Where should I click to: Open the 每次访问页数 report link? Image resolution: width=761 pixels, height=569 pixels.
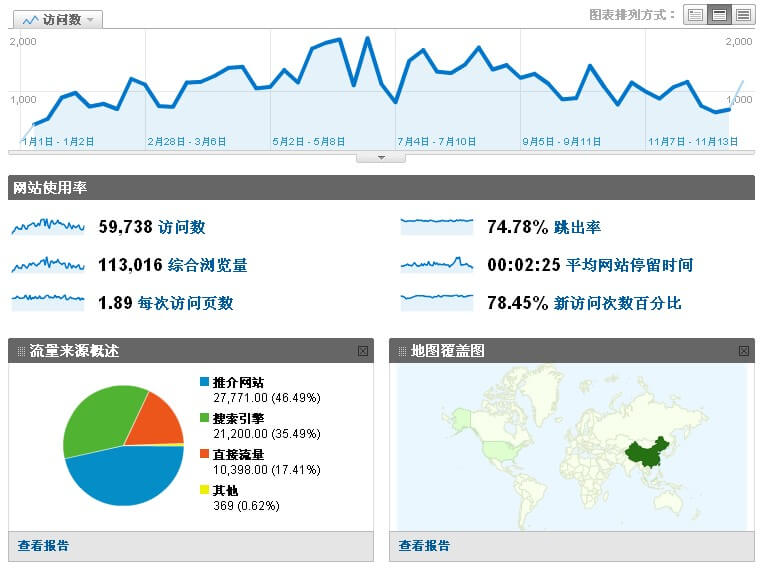click(185, 303)
